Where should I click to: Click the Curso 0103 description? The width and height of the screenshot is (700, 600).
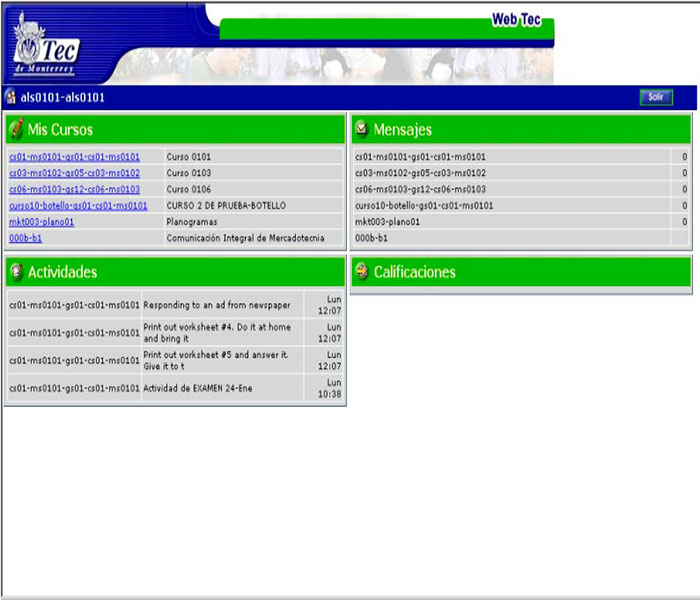(188, 173)
